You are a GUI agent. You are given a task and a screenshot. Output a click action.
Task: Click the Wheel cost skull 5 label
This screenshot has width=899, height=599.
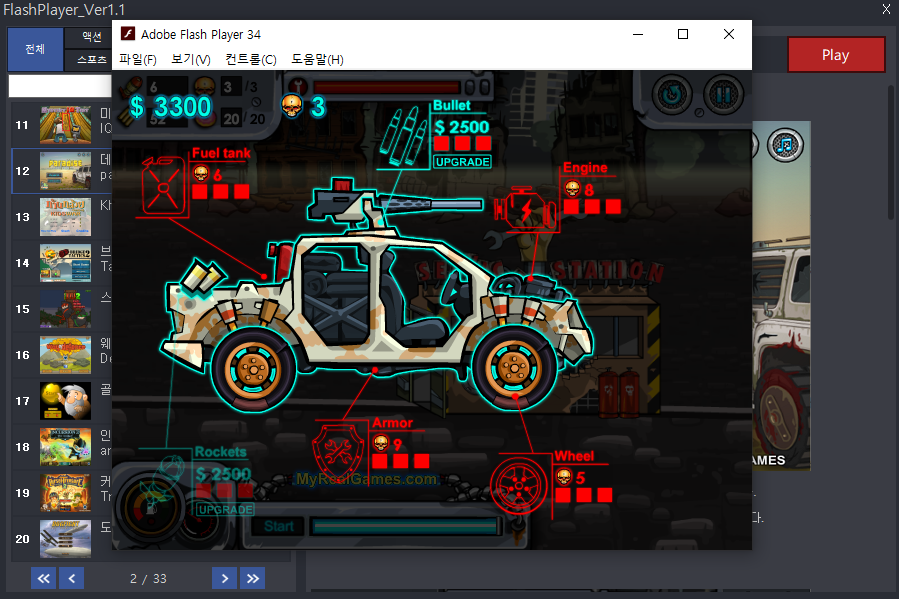[x=571, y=477]
